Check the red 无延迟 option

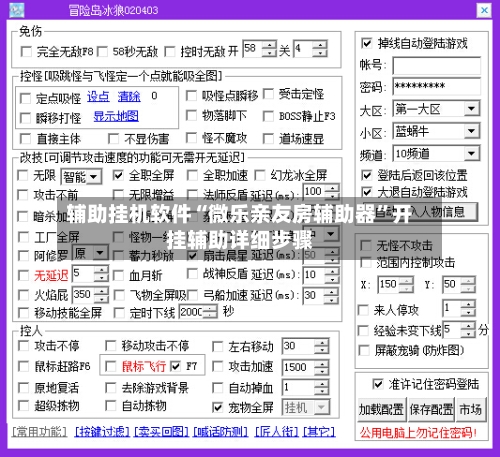pos(23,275)
